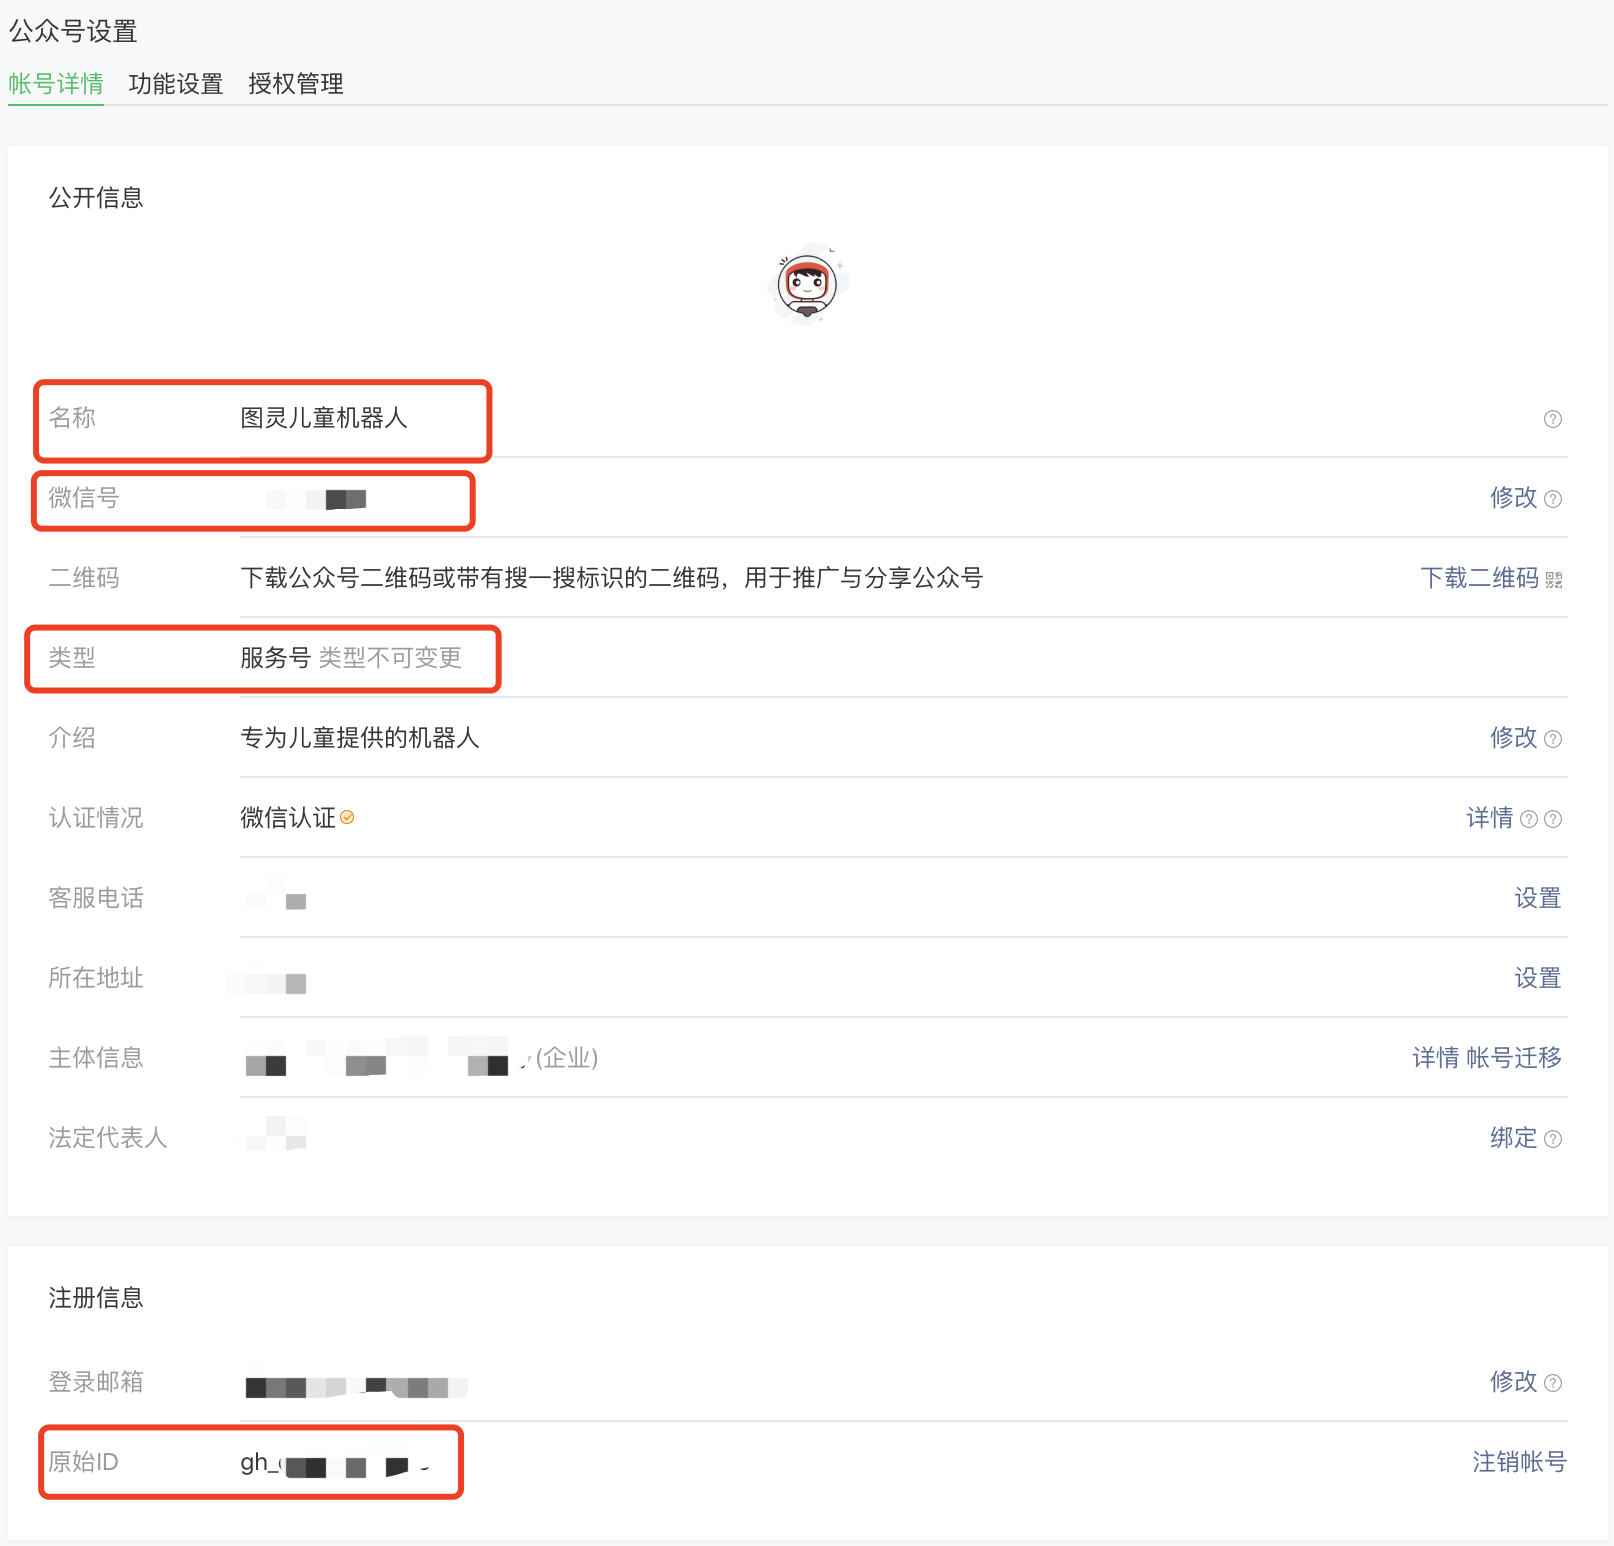Click help icon in the 名称 row
This screenshot has height=1546, width=1614.
[x=1552, y=419]
